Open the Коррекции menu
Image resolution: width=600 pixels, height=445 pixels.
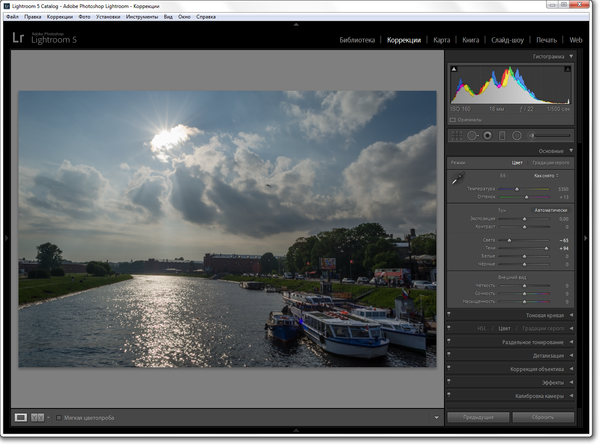pos(60,17)
